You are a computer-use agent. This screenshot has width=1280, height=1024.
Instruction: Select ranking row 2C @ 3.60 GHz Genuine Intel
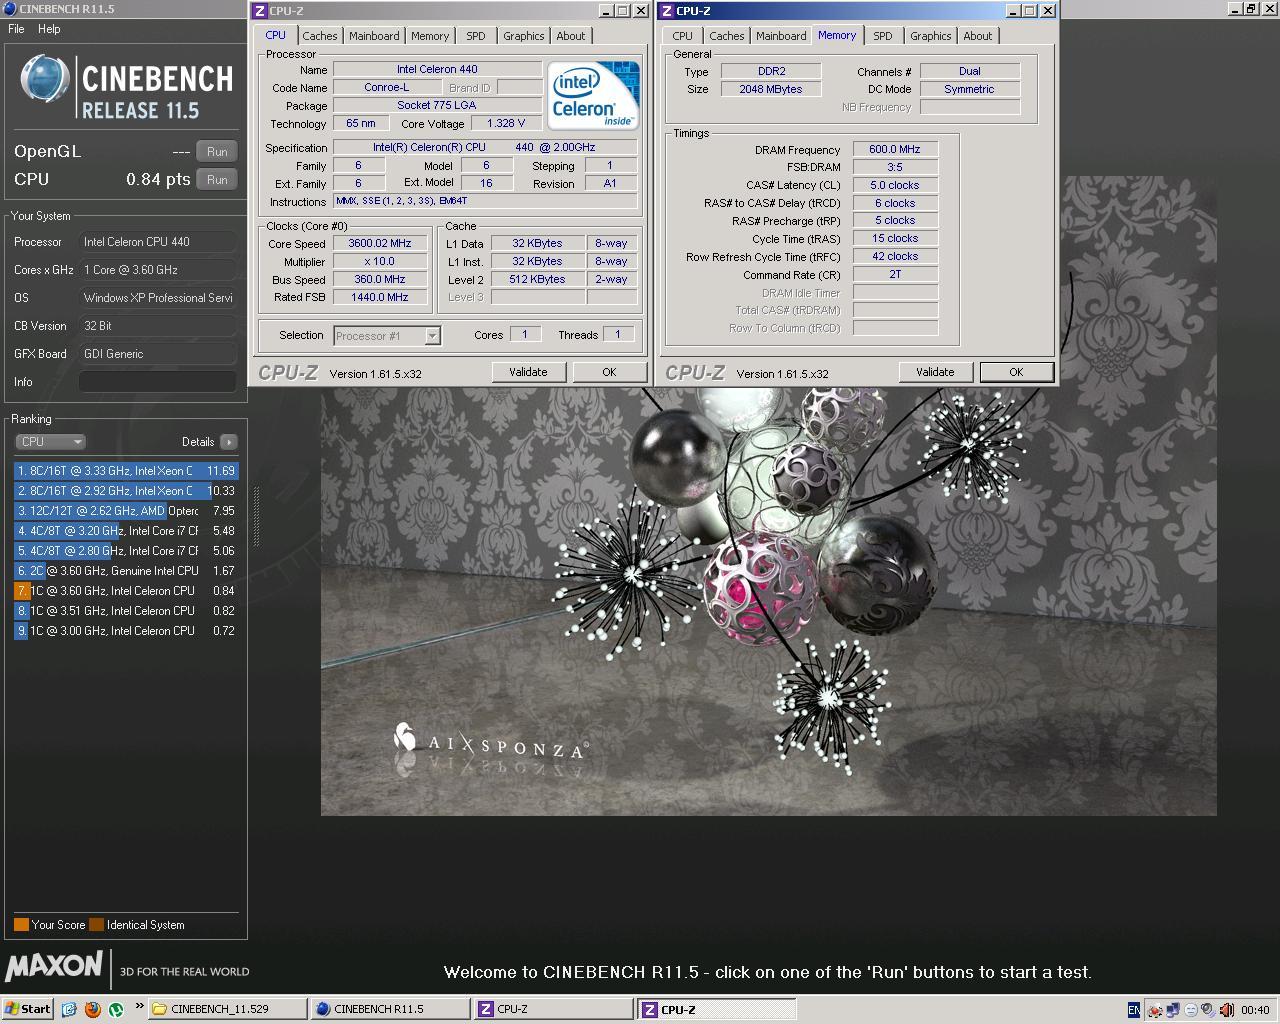coord(126,571)
